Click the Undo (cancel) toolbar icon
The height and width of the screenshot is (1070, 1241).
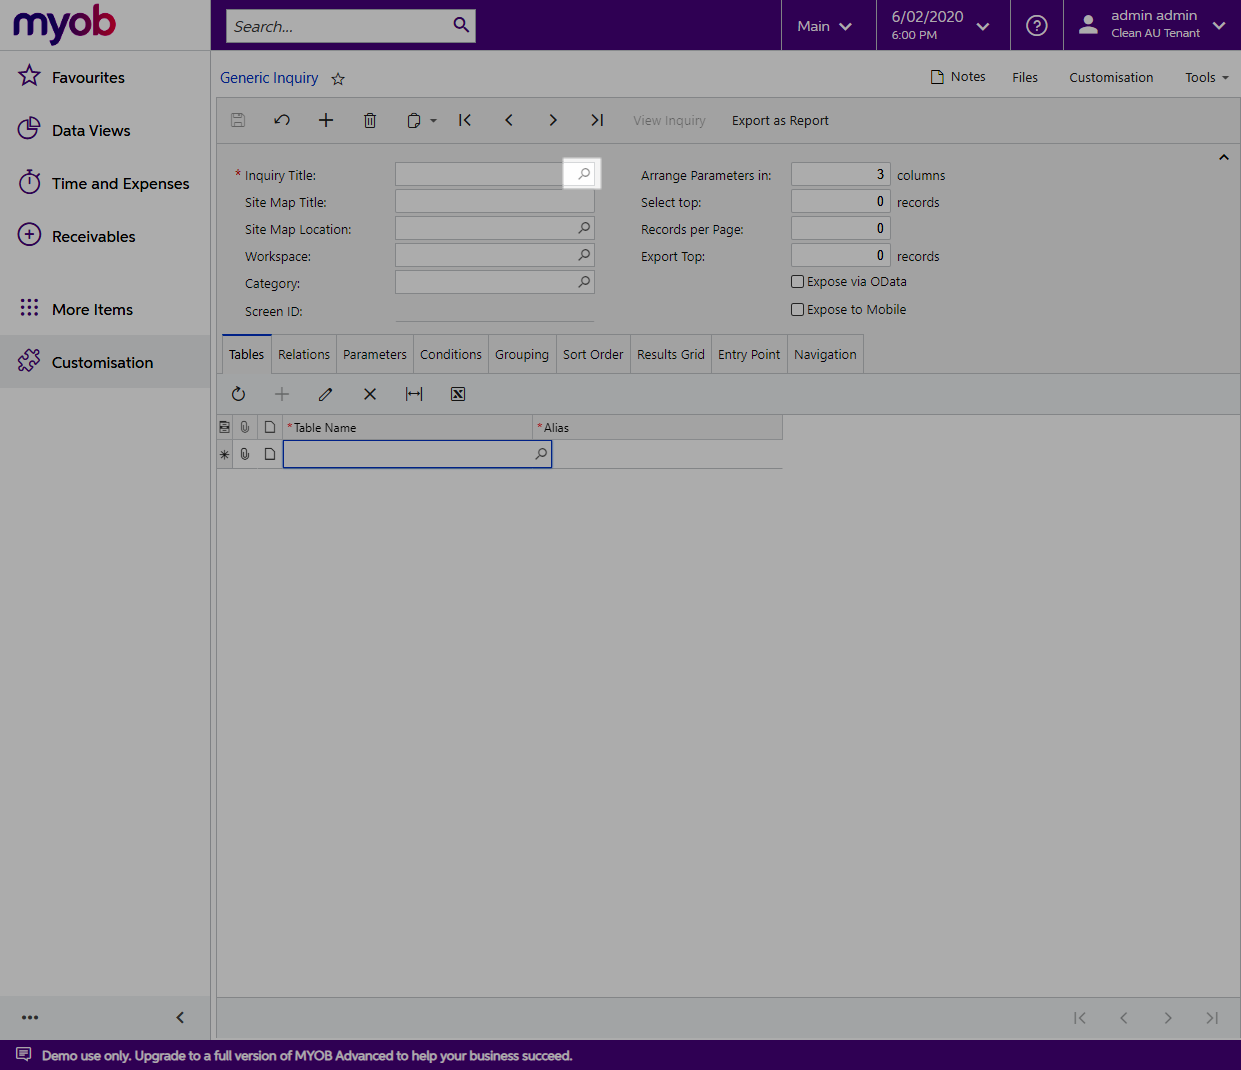click(x=282, y=120)
